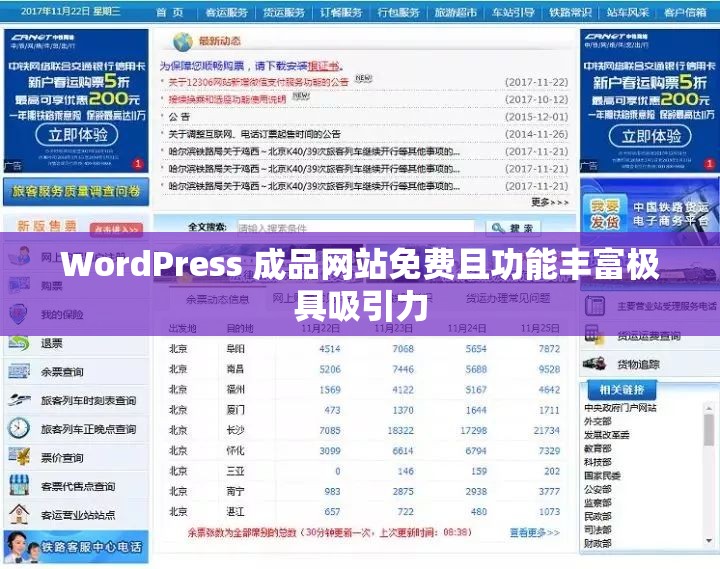720x569 pixels.
Task: Open the 公告 news item dated 2015-12-01
Action: 179,117
